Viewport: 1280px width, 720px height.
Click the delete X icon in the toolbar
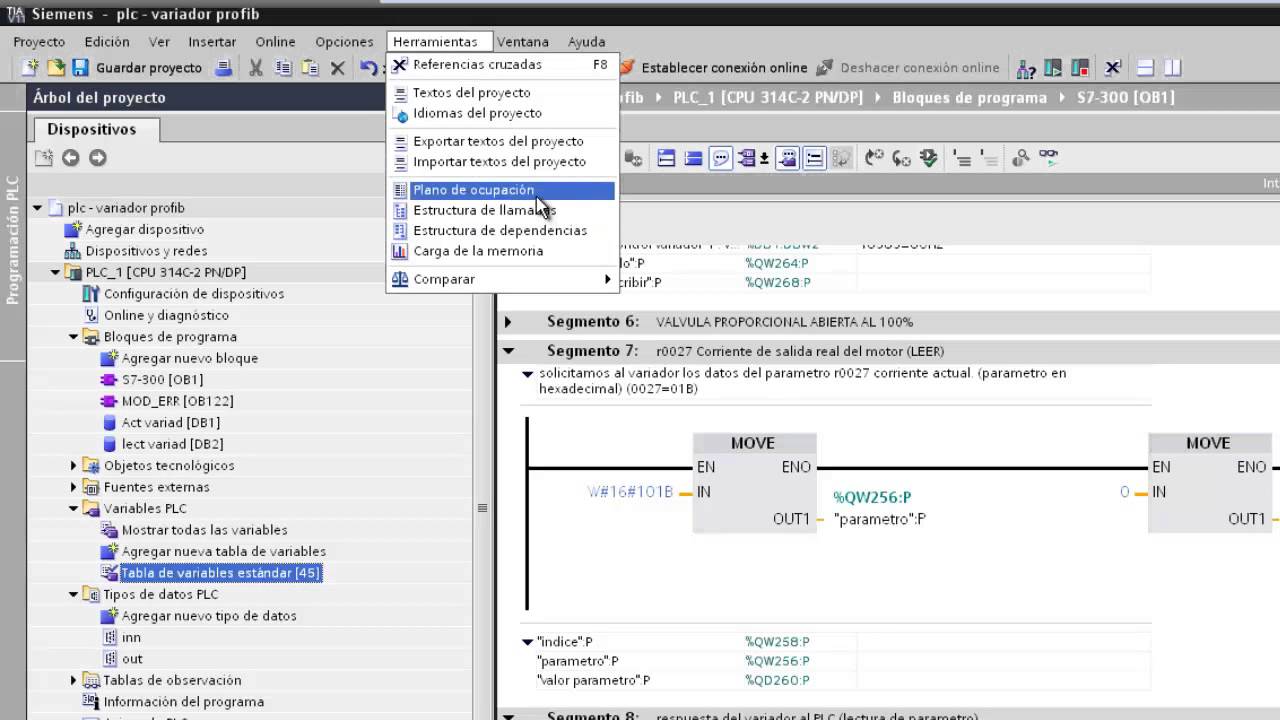[x=338, y=68]
